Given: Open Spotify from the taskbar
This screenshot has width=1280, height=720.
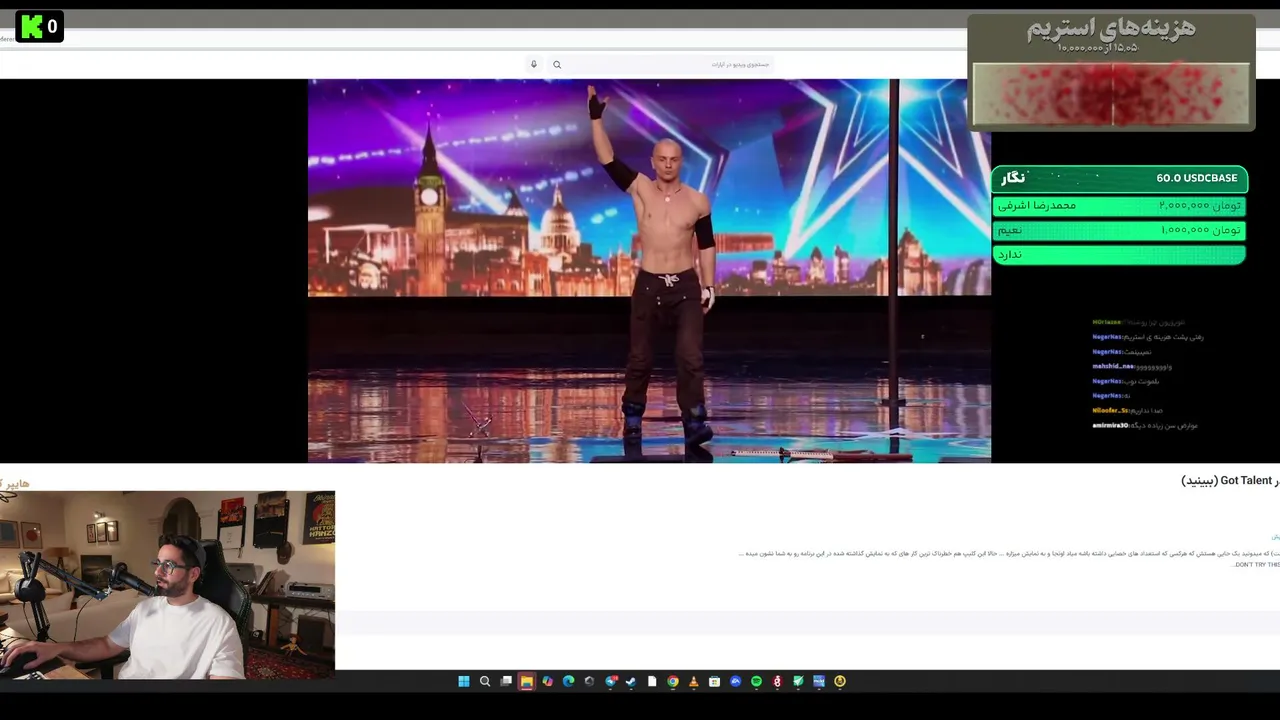Looking at the screenshot, I should tap(756, 682).
